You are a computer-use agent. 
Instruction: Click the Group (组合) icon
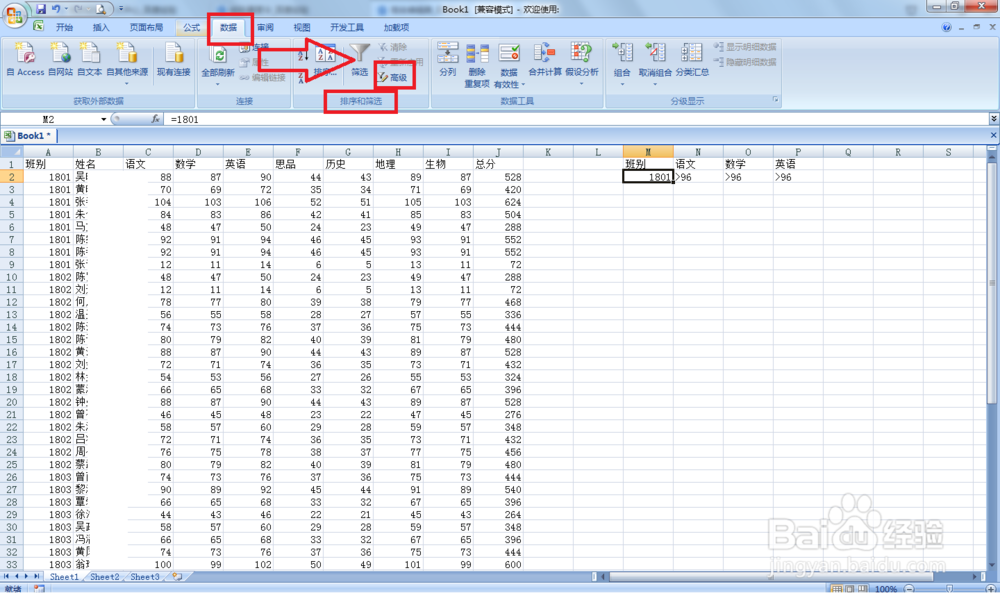pyautogui.click(x=622, y=54)
